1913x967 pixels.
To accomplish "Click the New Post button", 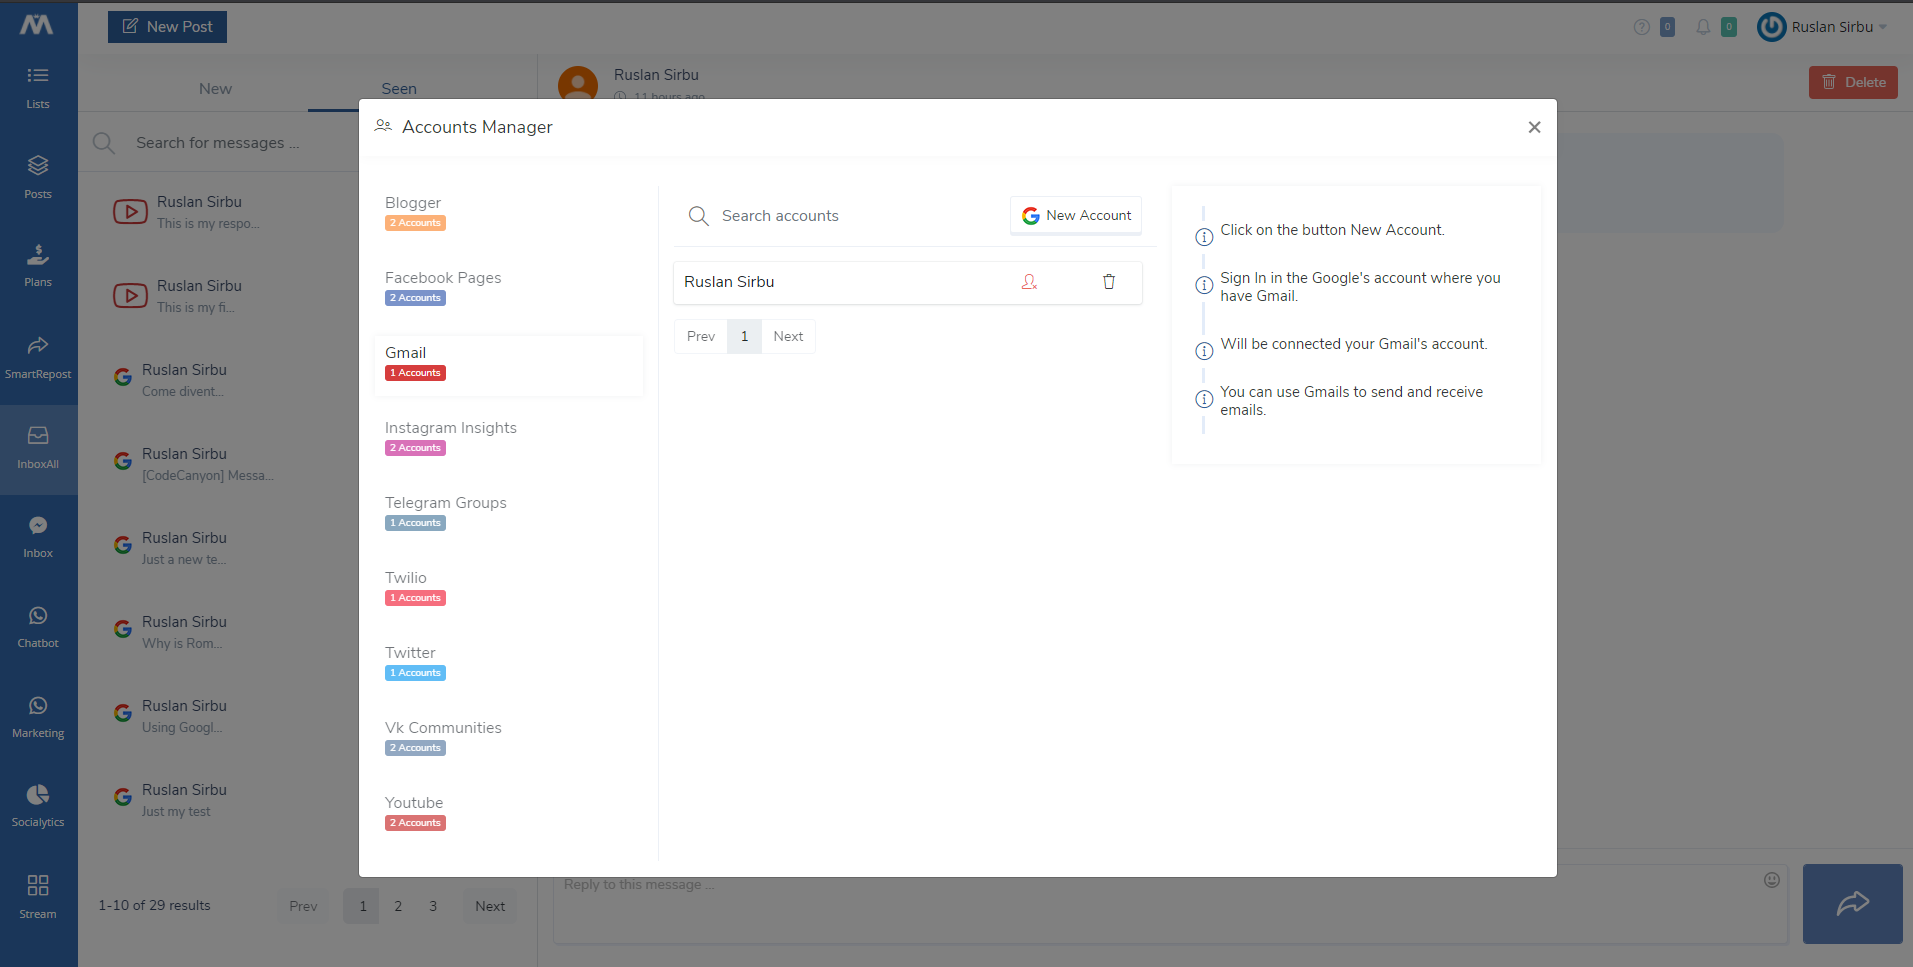I will [167, 27].
